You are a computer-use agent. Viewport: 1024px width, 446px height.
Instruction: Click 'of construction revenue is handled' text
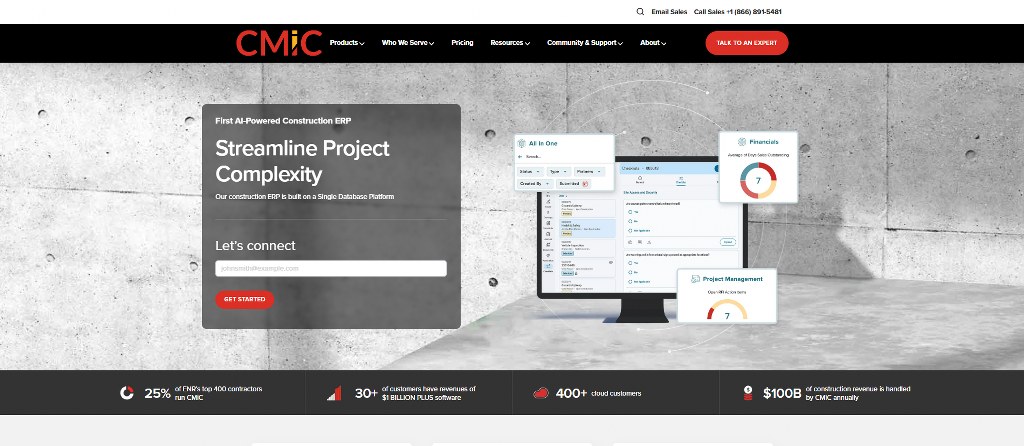coord(857,389)
